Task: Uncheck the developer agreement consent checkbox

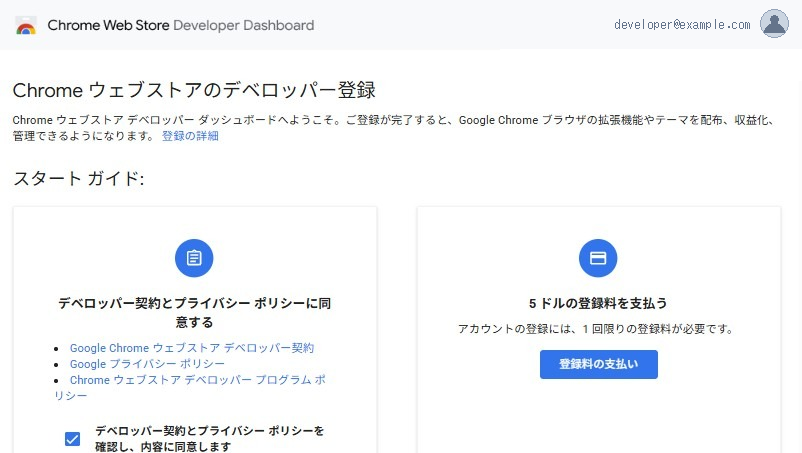Action: click(73, 439)
